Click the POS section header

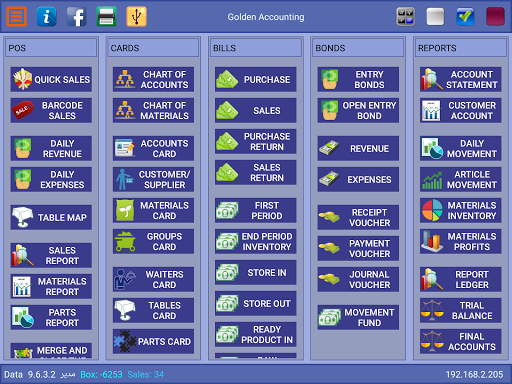pos(51,48)
